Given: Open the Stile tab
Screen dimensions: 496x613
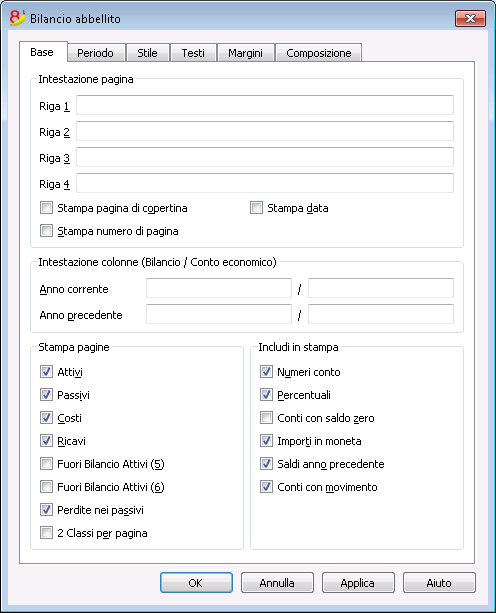Looking at the screenshot, I should 147,53.
